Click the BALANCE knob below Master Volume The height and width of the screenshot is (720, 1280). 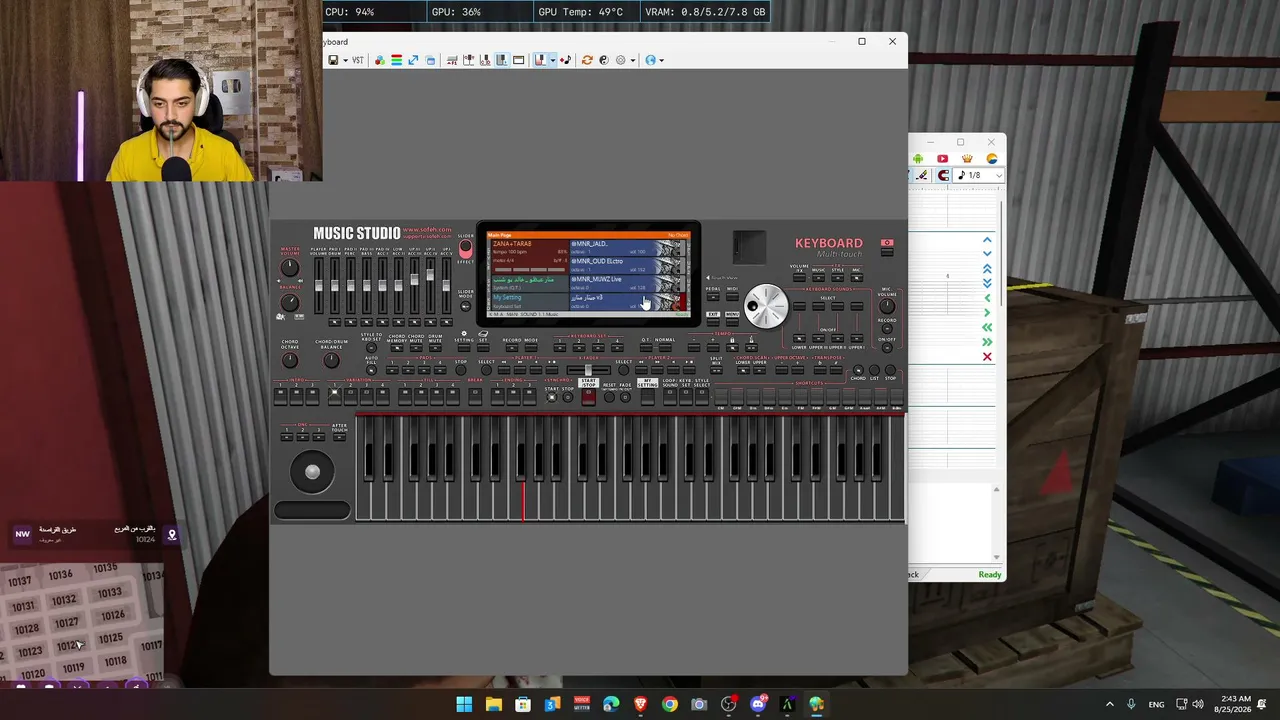290,302
